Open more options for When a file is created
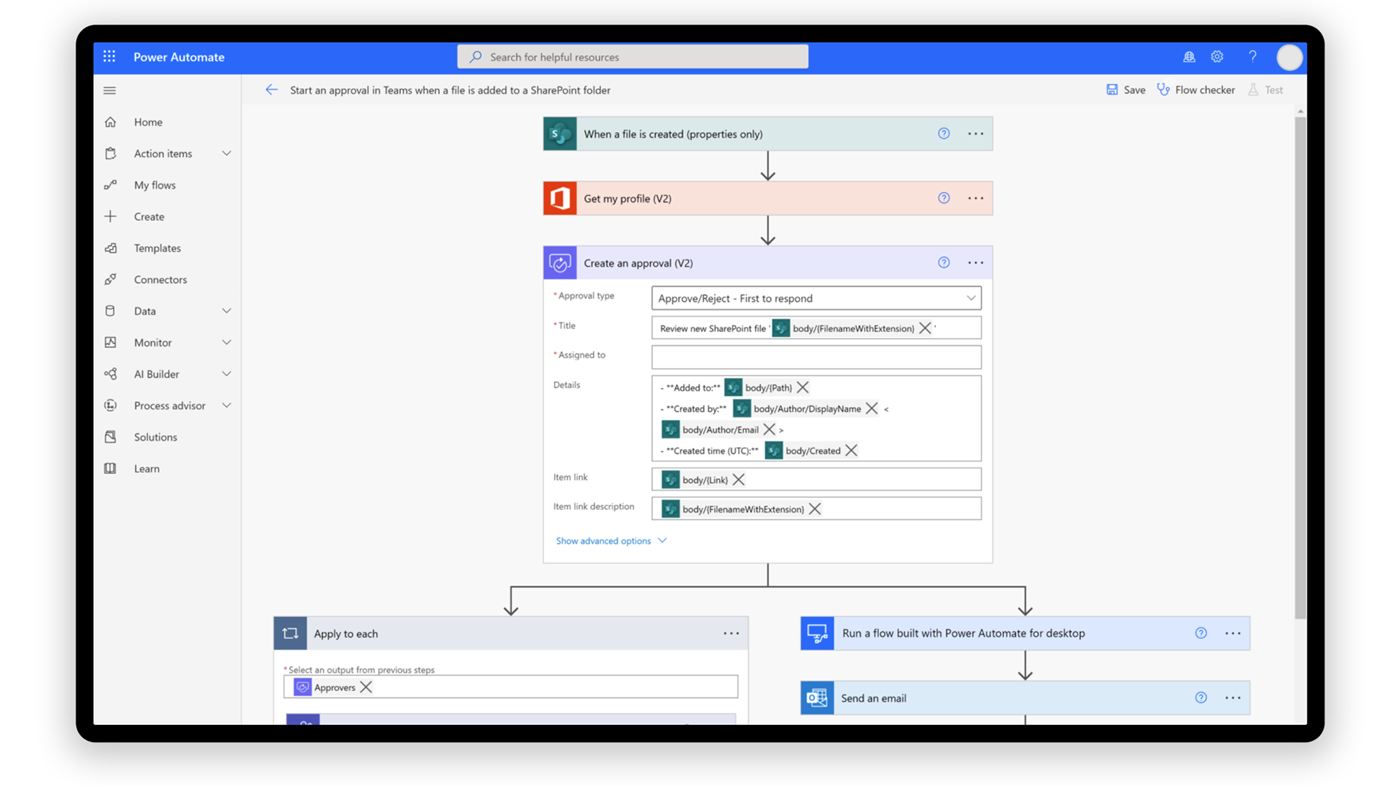Image resolution: width=1400 pixels, height=787 pixels. pos(976,134)
